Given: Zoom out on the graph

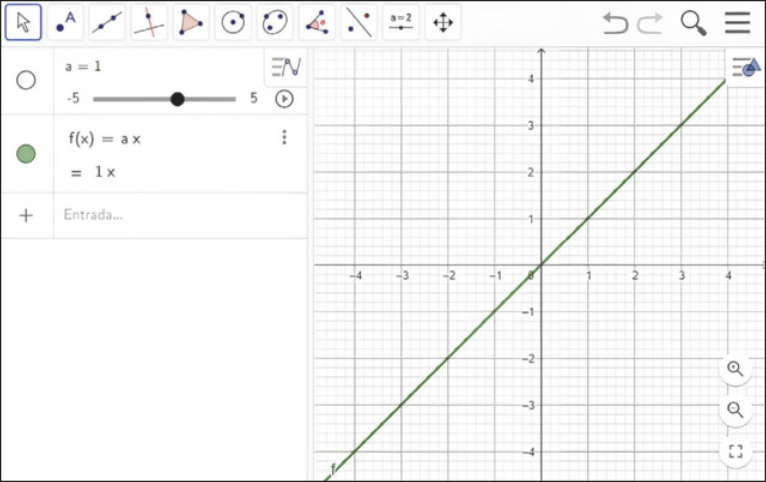Looking at the screenshot, I should coord(735,409).
